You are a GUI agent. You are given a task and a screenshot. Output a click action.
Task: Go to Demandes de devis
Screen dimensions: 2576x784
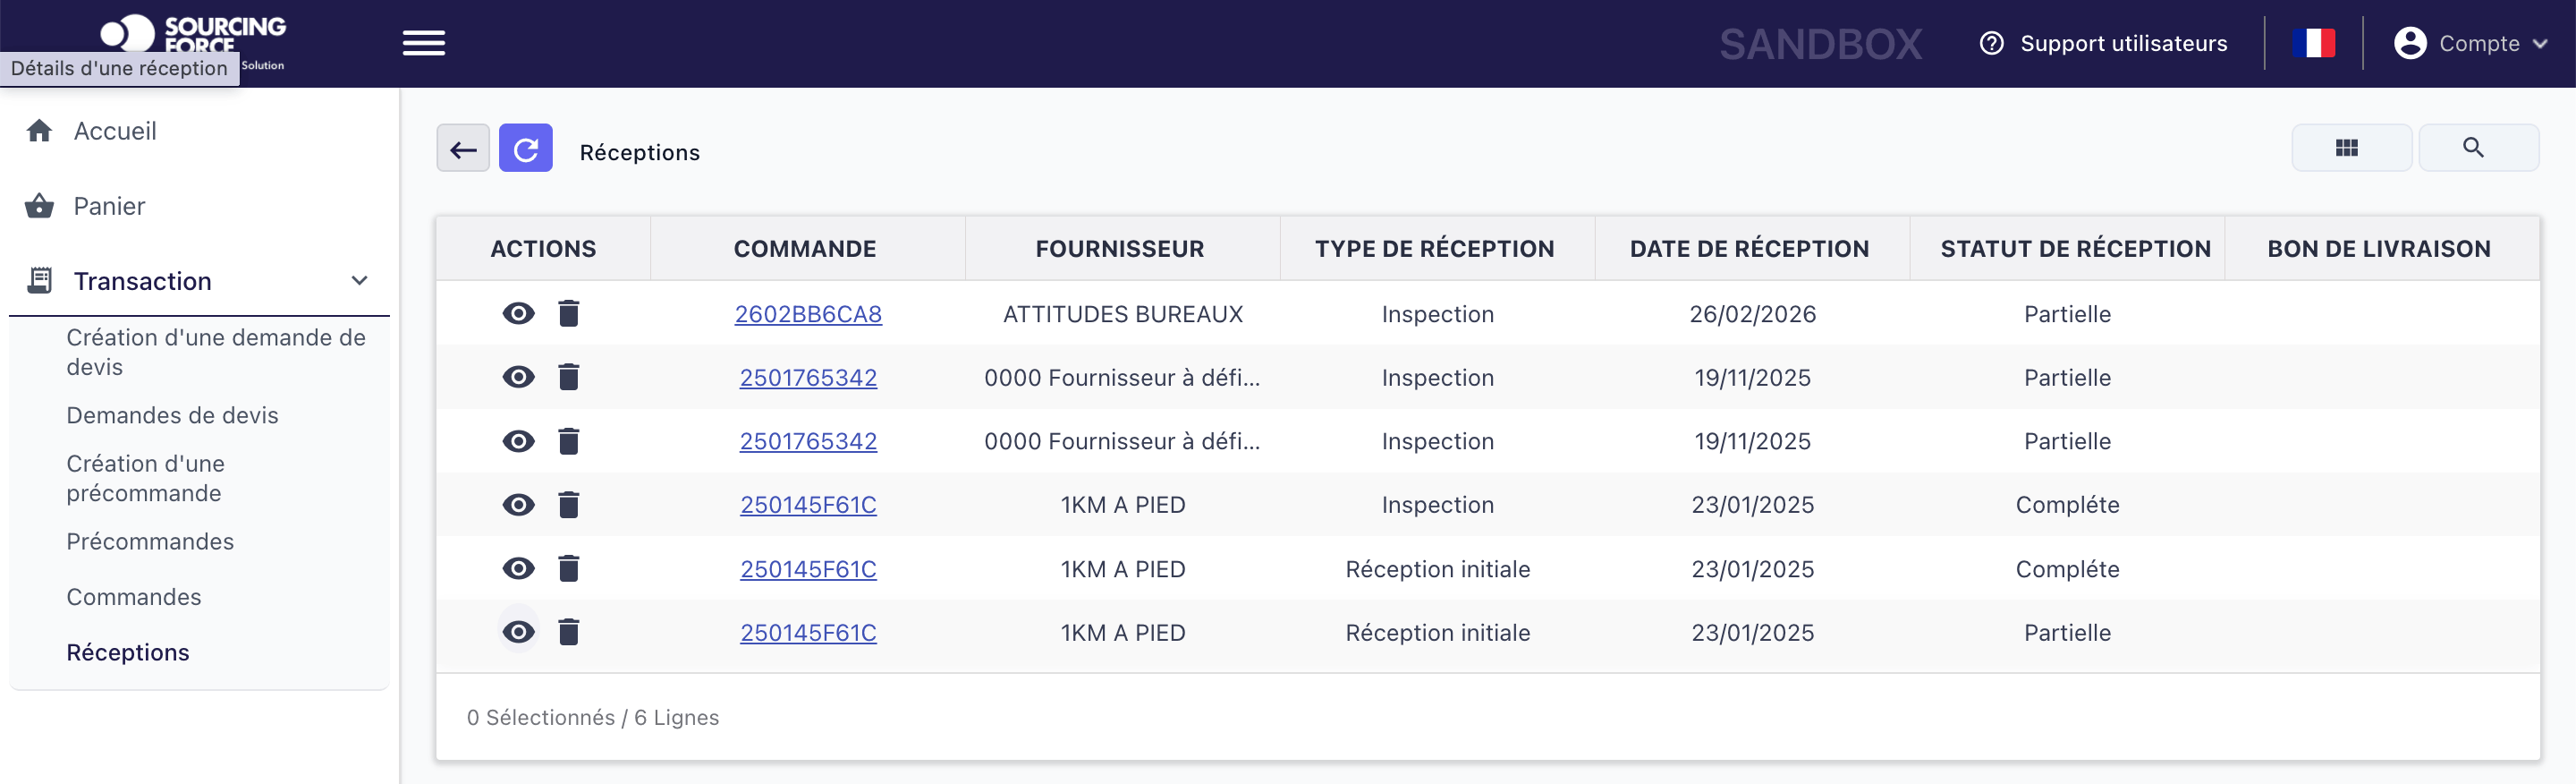pyautogui.click(x=172, y=415)
